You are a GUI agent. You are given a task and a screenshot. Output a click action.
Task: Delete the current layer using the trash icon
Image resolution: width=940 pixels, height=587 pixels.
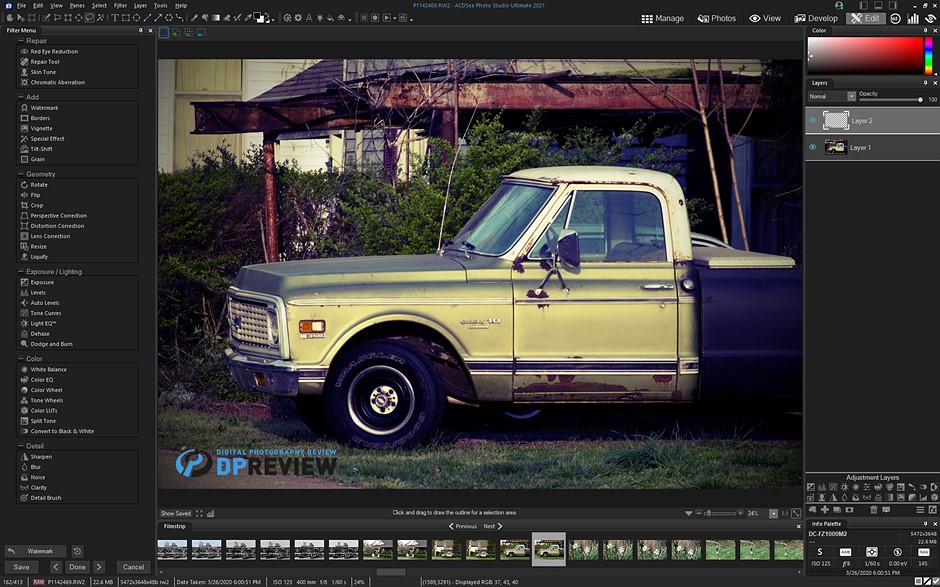[874, 510]
